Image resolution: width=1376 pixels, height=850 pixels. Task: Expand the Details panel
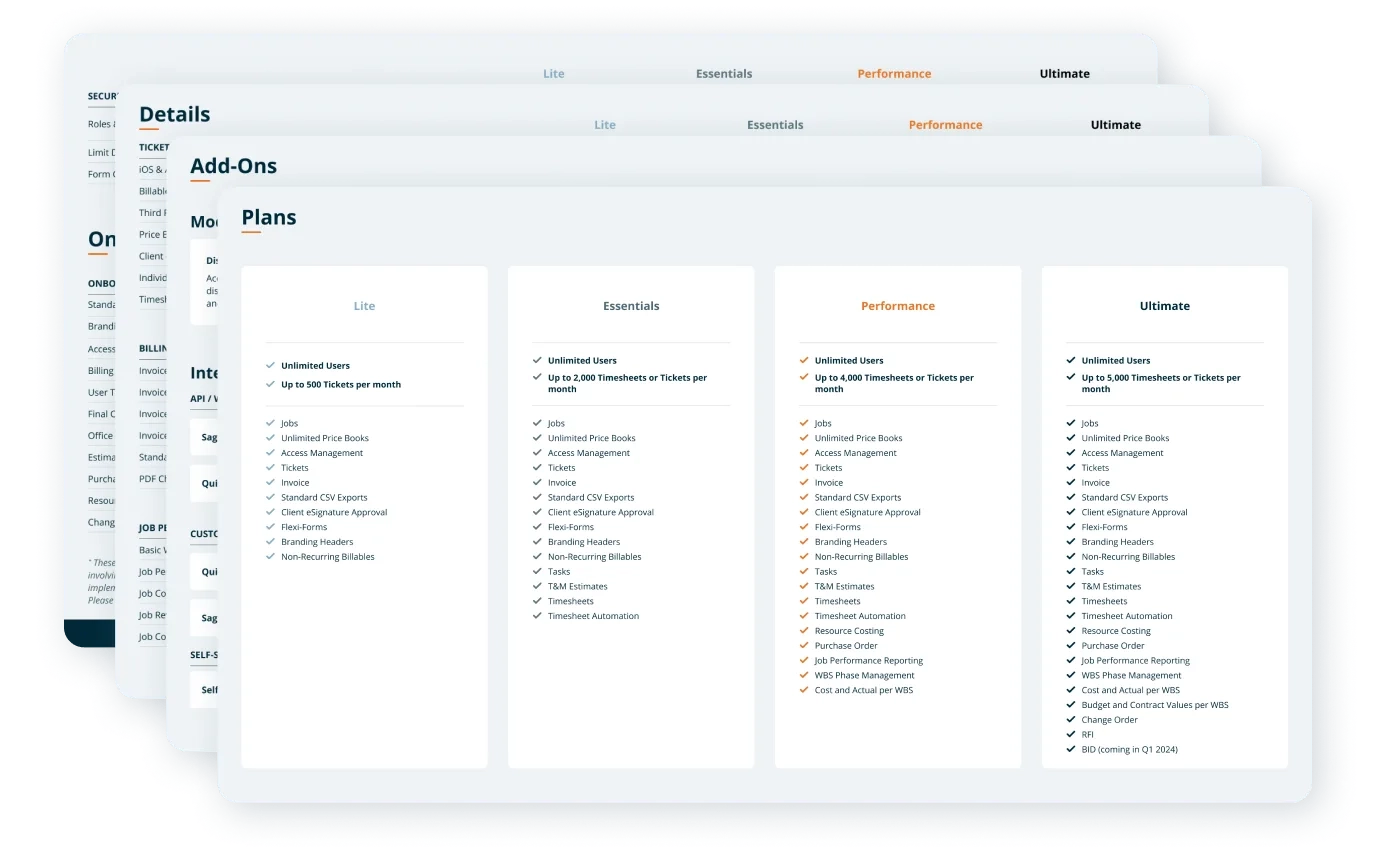pos(174,114)
